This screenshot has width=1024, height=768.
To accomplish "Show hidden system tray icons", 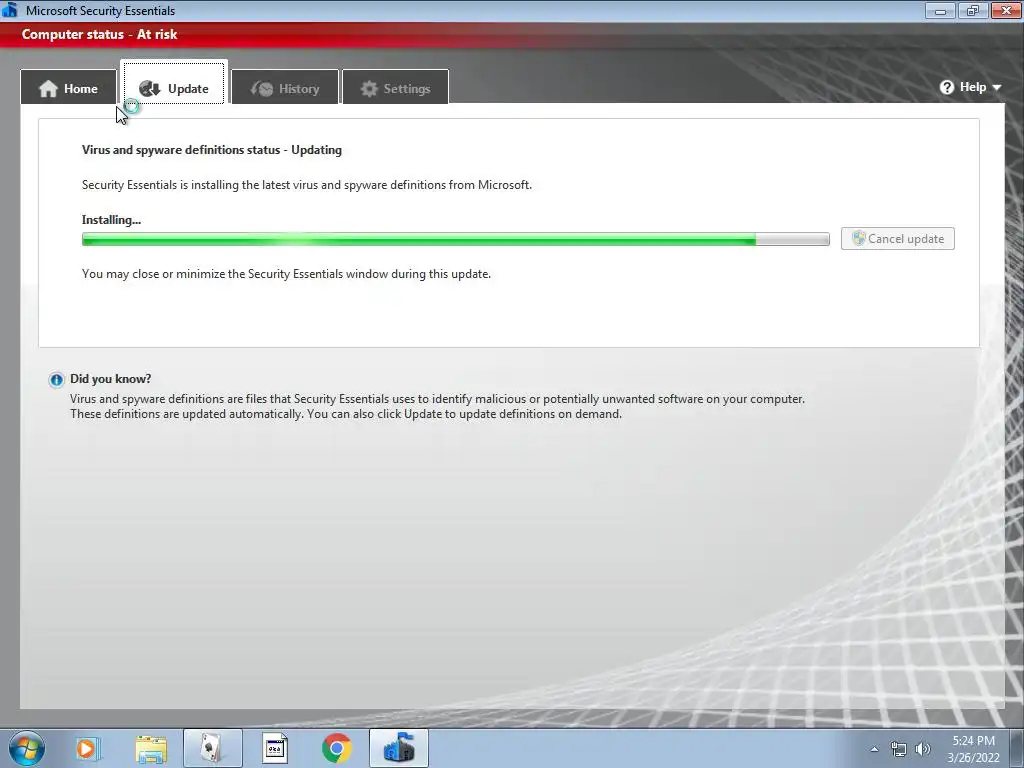I will tap(874, 749).
